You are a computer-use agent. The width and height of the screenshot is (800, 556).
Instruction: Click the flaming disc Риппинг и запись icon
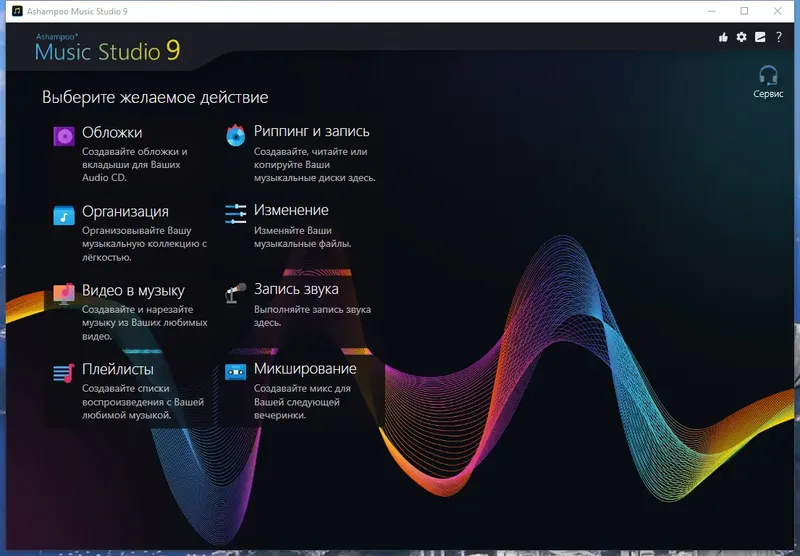pyautogui.click(x=236, y=135)
